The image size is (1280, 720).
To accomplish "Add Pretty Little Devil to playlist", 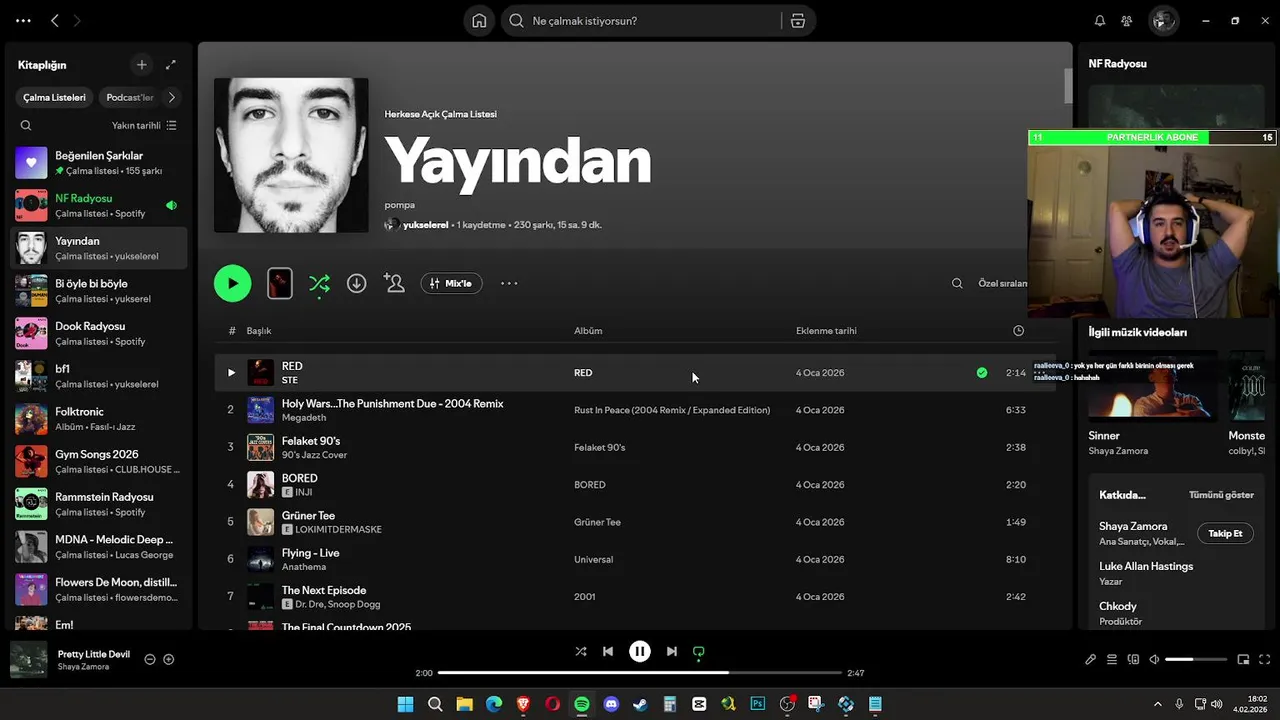I will (169, 659).
